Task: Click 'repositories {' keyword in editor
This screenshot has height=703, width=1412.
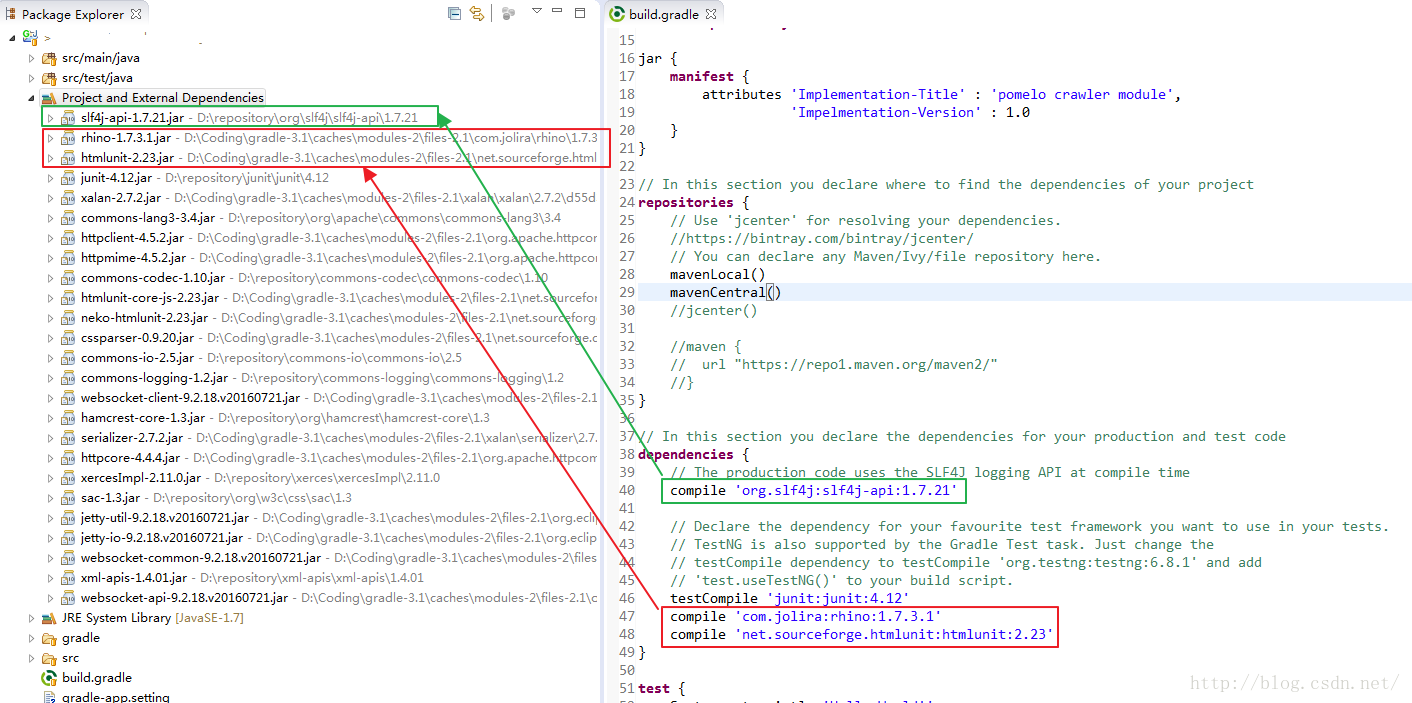Action: click(x=694, y=202)
